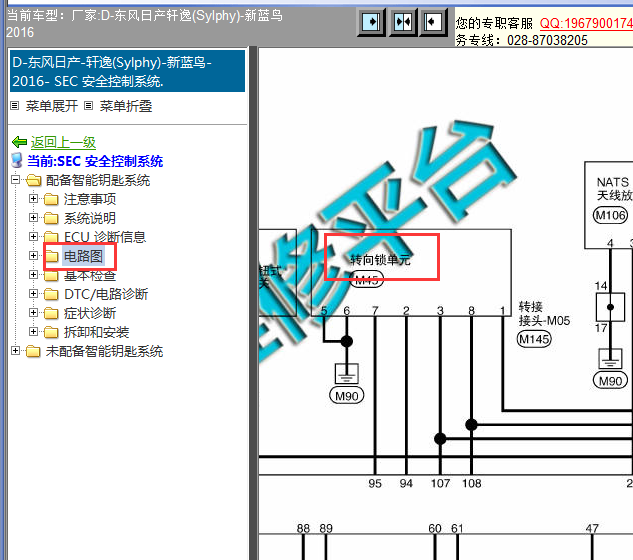Click 菜单展开 to expand all menus

point(52,106)
